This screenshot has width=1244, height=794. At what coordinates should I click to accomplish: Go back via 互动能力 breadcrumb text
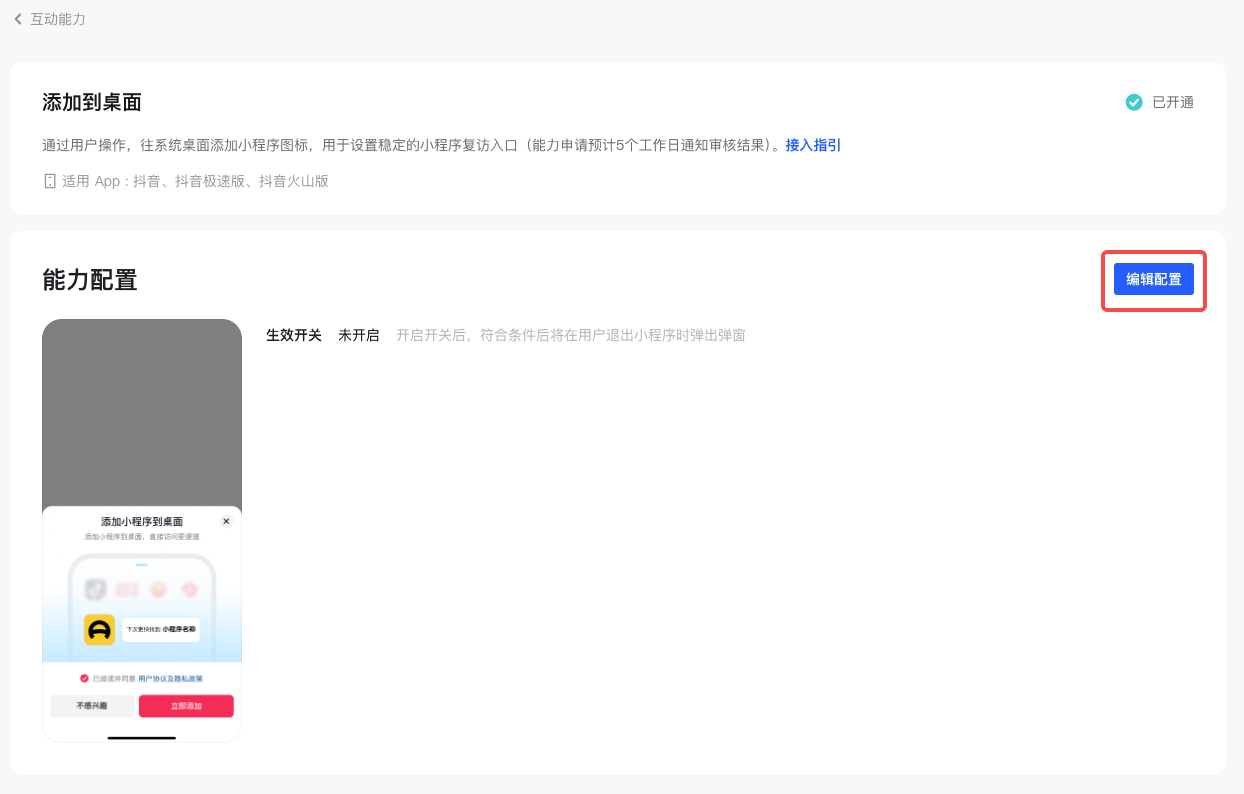[x=58, y=19]
